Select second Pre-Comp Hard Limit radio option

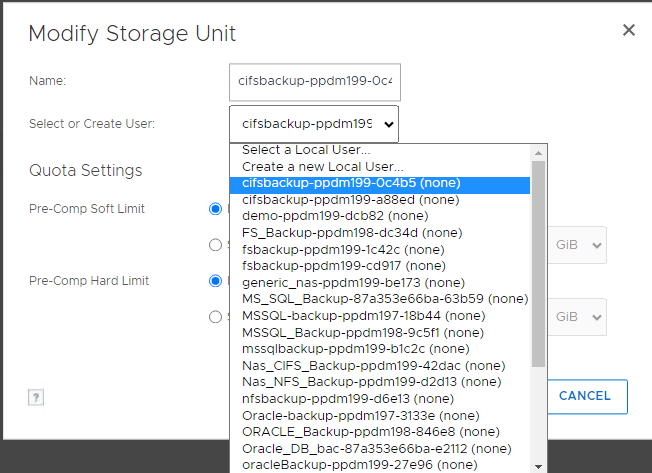pos(215,317)
